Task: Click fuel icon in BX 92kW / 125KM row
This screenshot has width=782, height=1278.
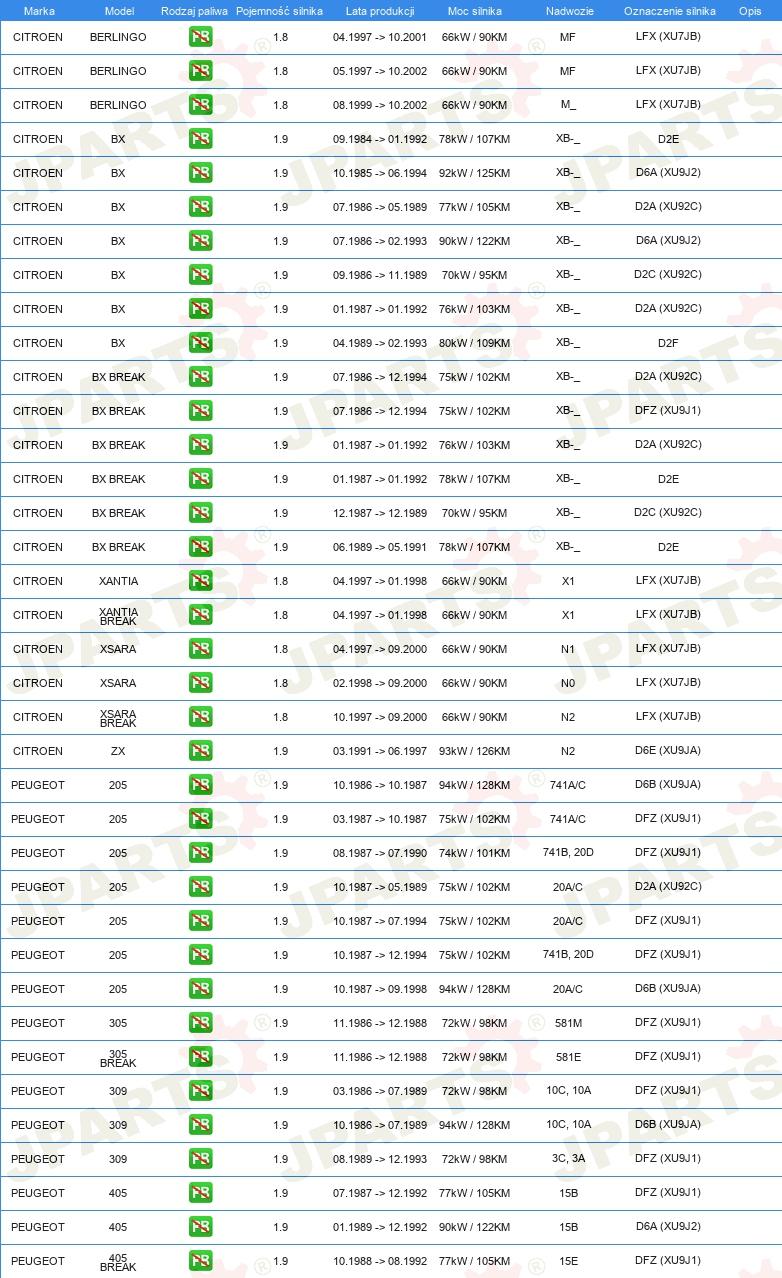Action: pos(200,173)
